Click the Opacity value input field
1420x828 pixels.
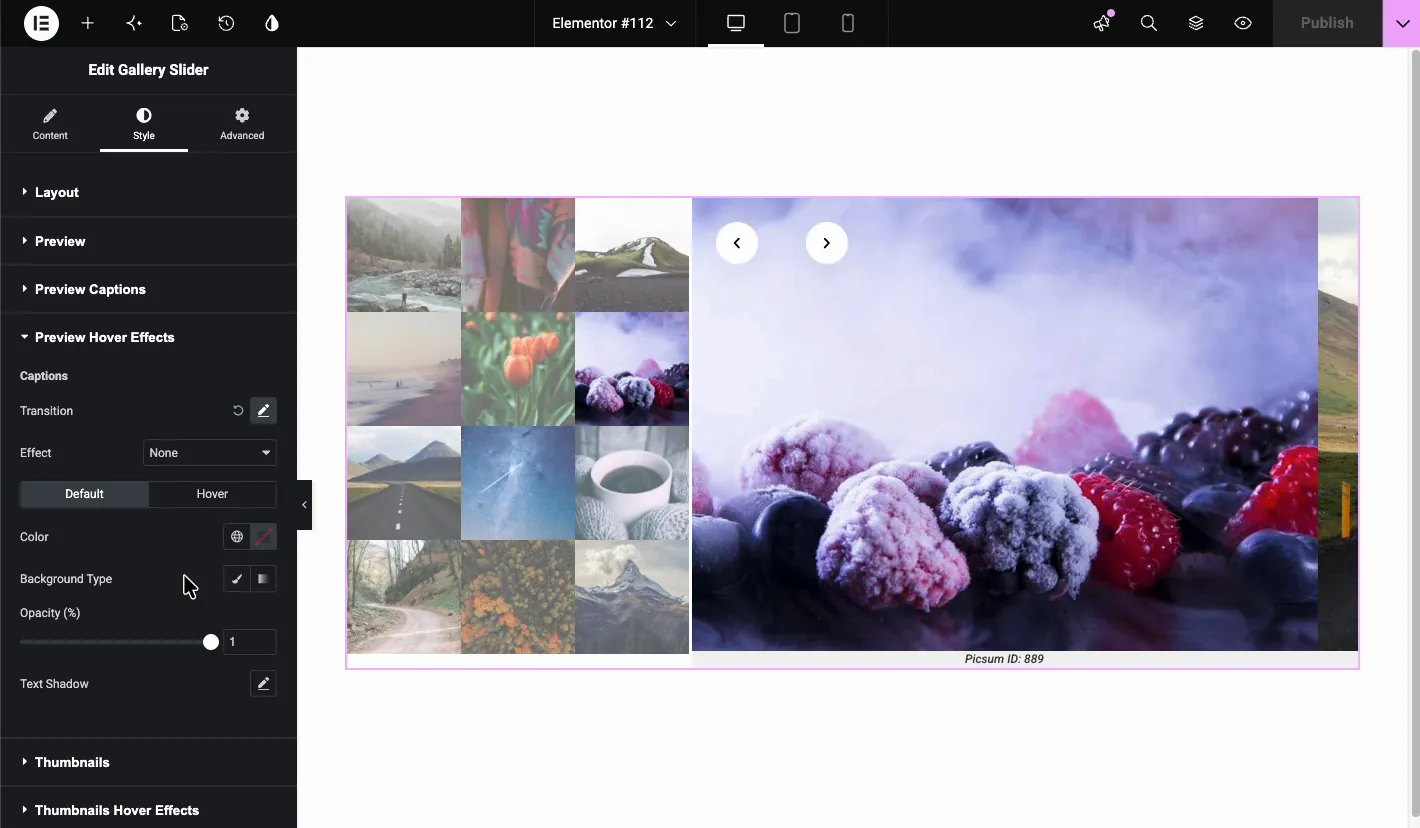pyautogui.click(x=249, y=642)
